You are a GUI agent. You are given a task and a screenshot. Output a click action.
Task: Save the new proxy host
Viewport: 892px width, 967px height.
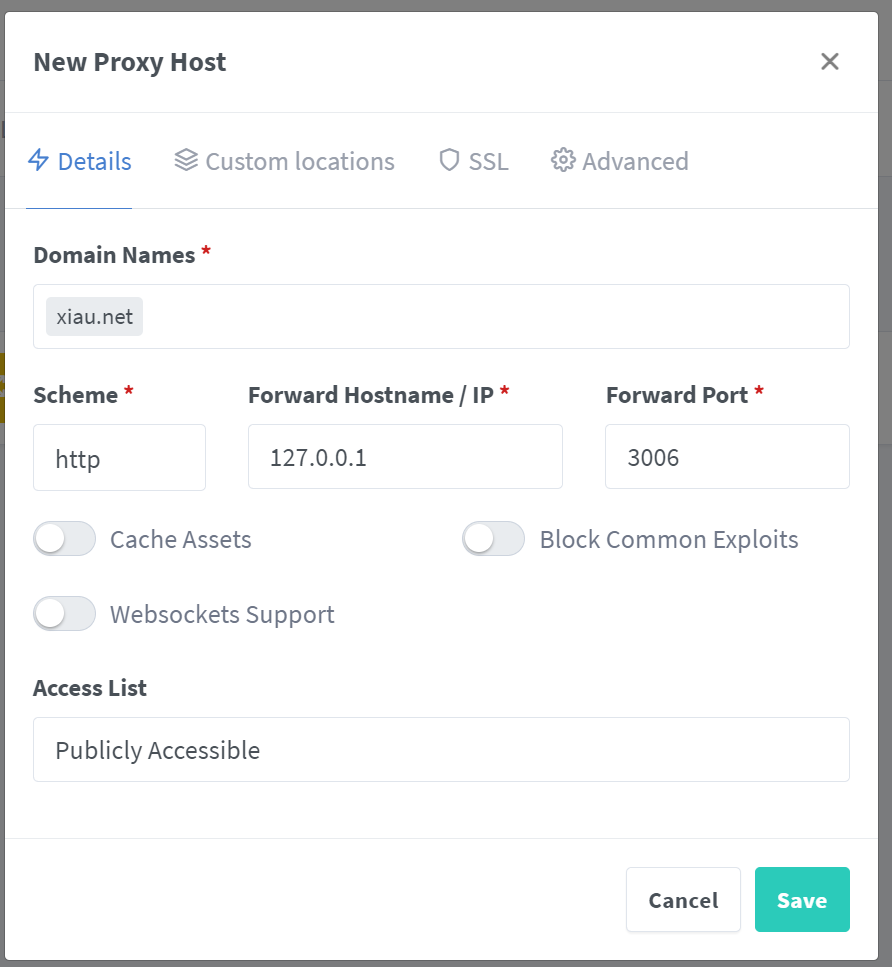[x=802, y=900]
